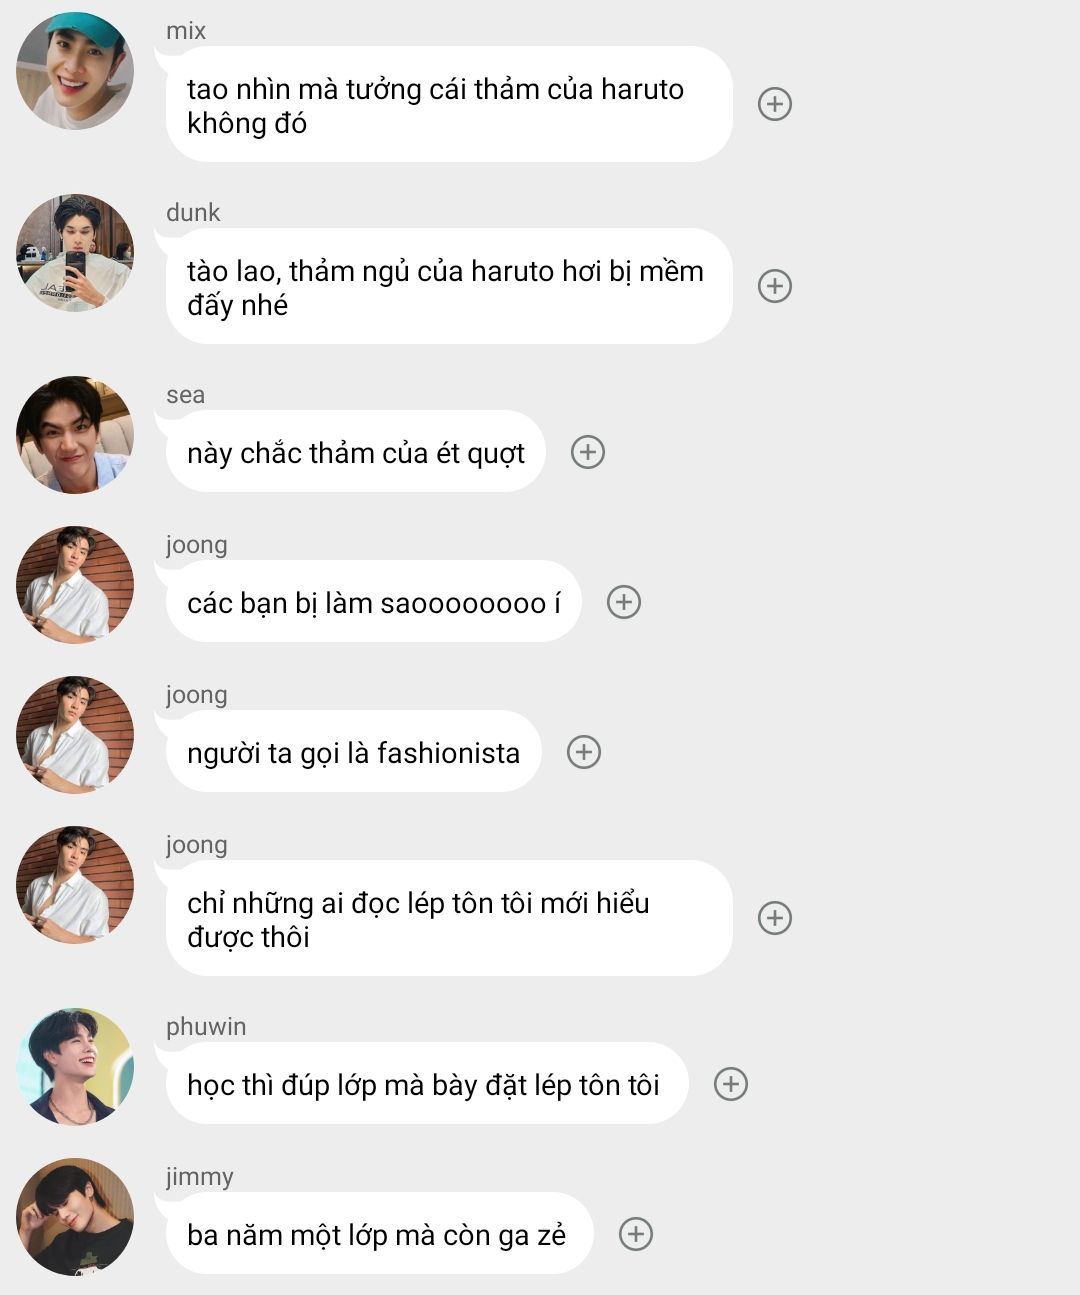The width and height of the screenshot is (1080, 1295).
Task: Click the plus icon beside mix's message
Action: pos(775,104)
